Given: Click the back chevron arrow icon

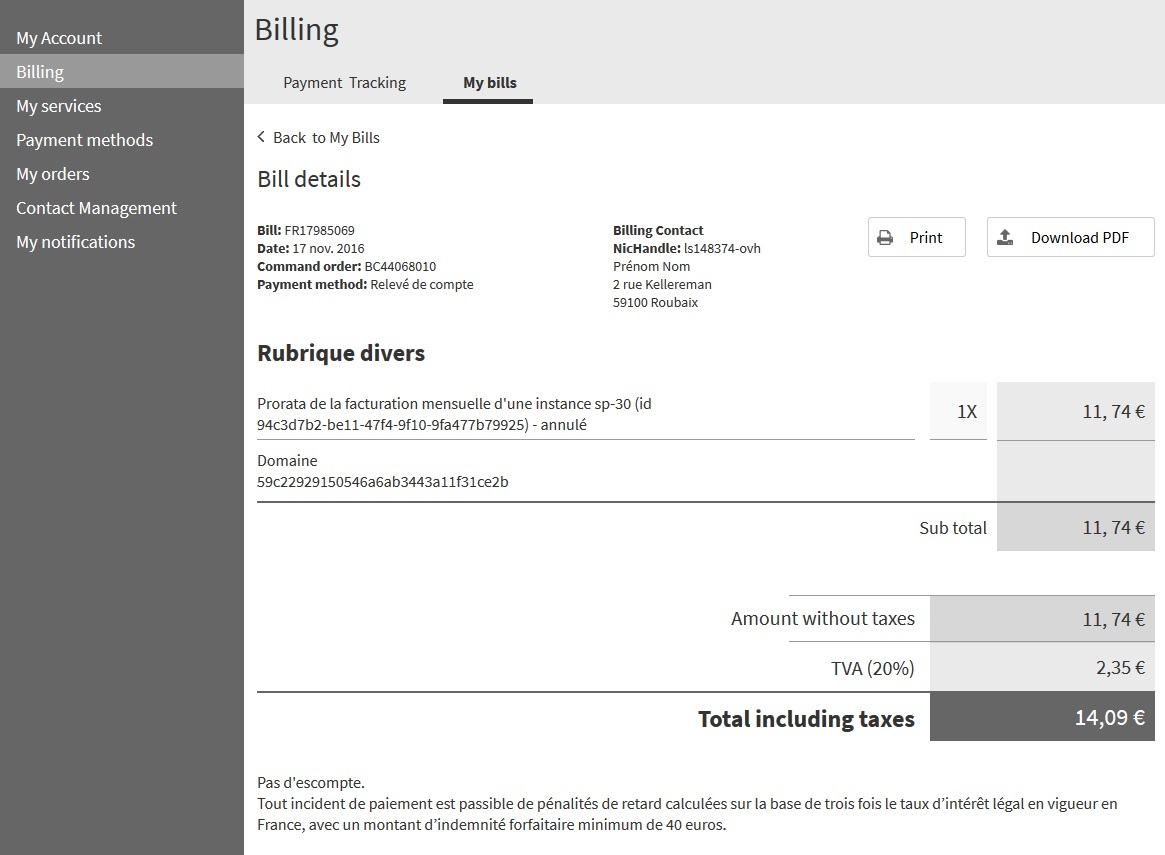Looking at the screenshot, I should click(x=262, y=137).
